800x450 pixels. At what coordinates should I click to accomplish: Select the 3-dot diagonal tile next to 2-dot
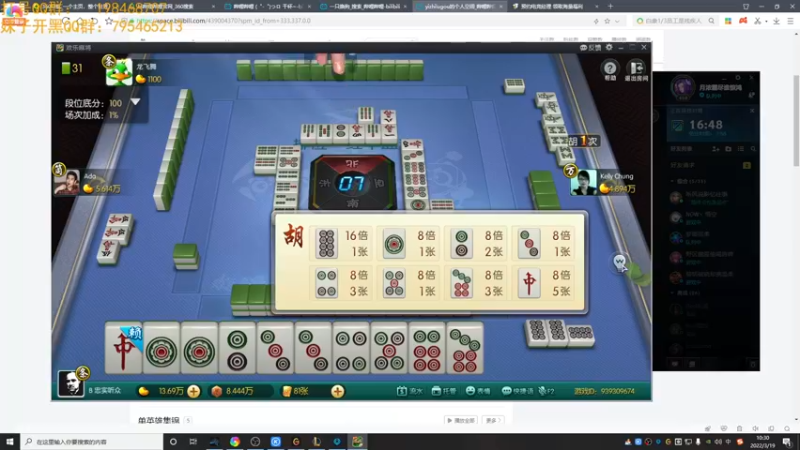point(275,348)
